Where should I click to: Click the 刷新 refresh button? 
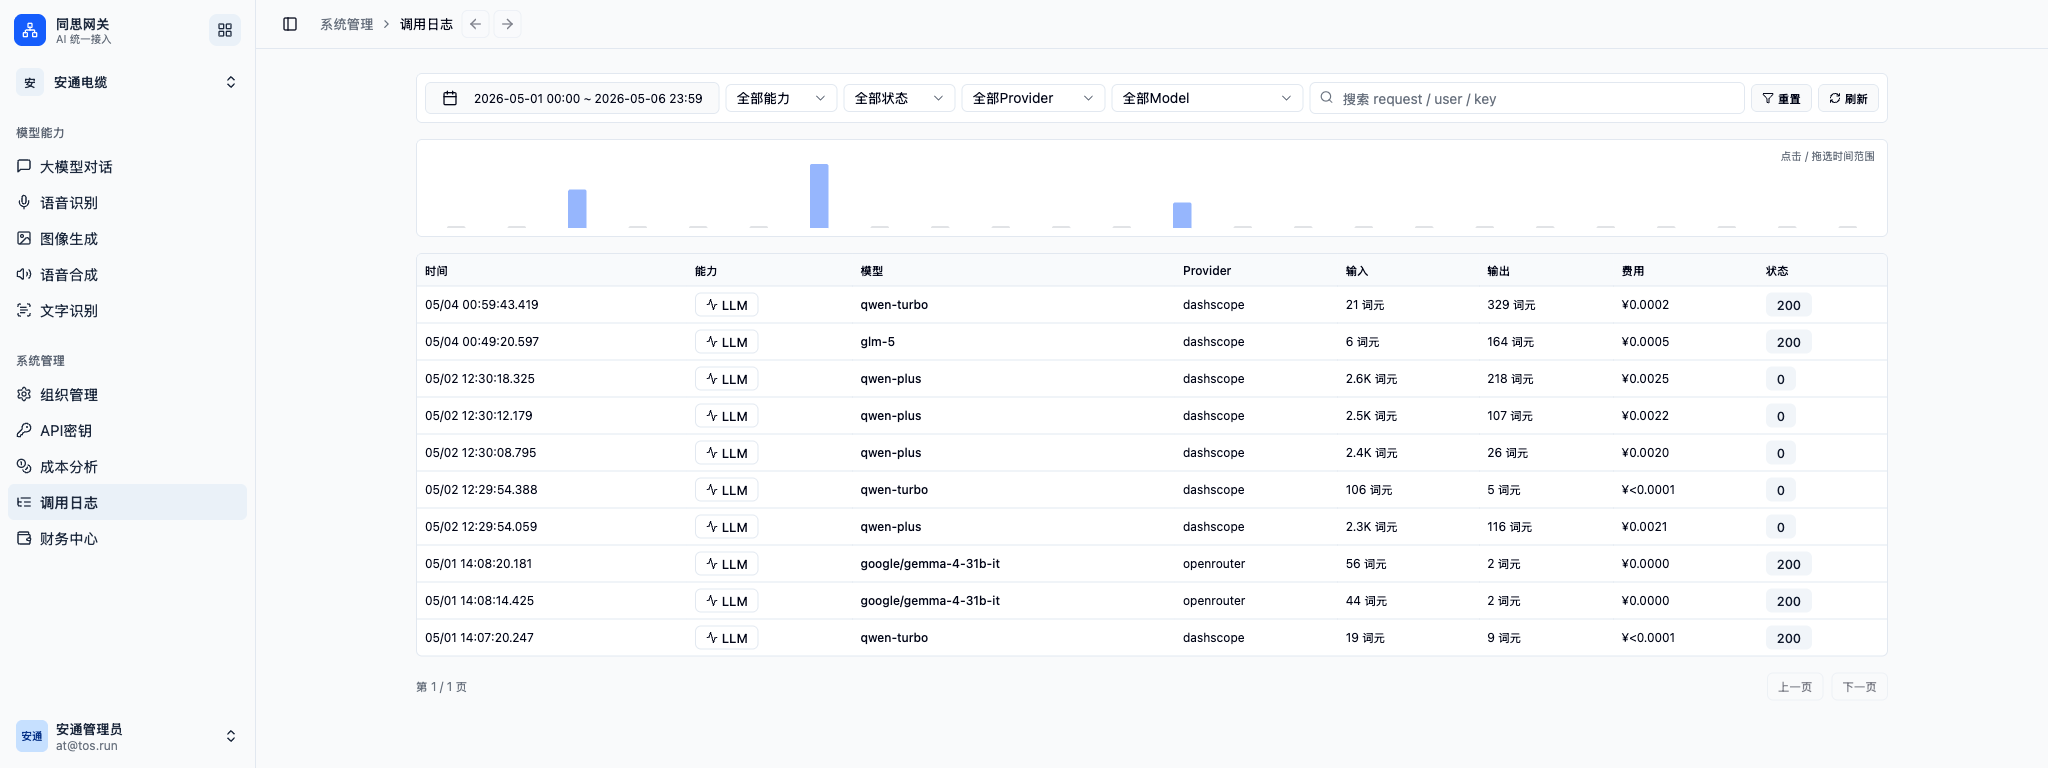click(x=1848, y=98)
